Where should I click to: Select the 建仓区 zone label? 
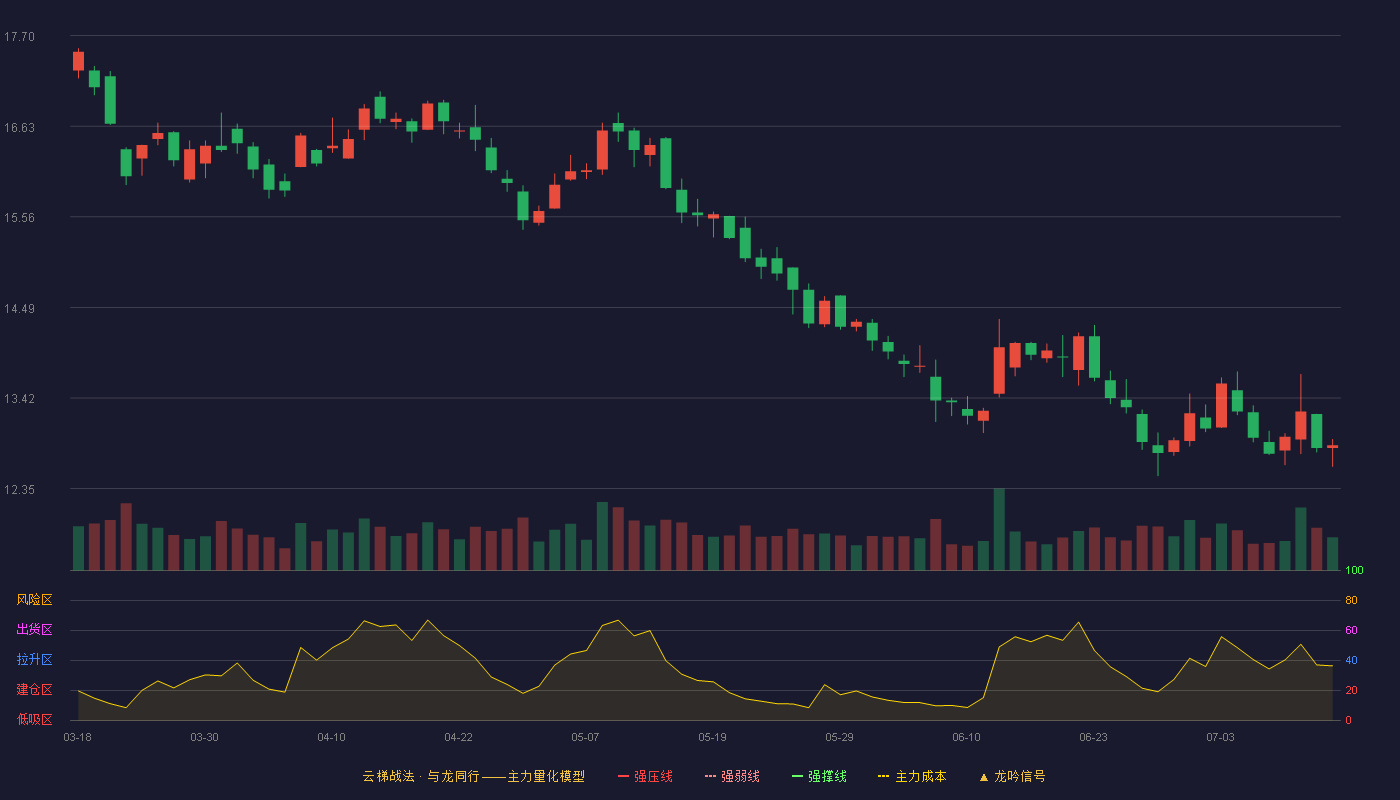[x=34, y=690]
